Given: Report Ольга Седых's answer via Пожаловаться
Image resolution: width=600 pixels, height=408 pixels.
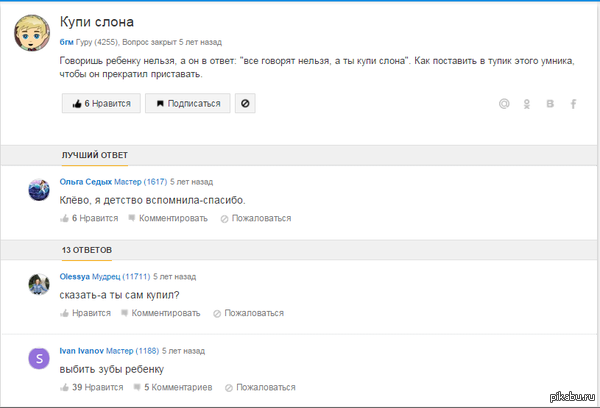Looking at the screenshot, I should (256, 218).
